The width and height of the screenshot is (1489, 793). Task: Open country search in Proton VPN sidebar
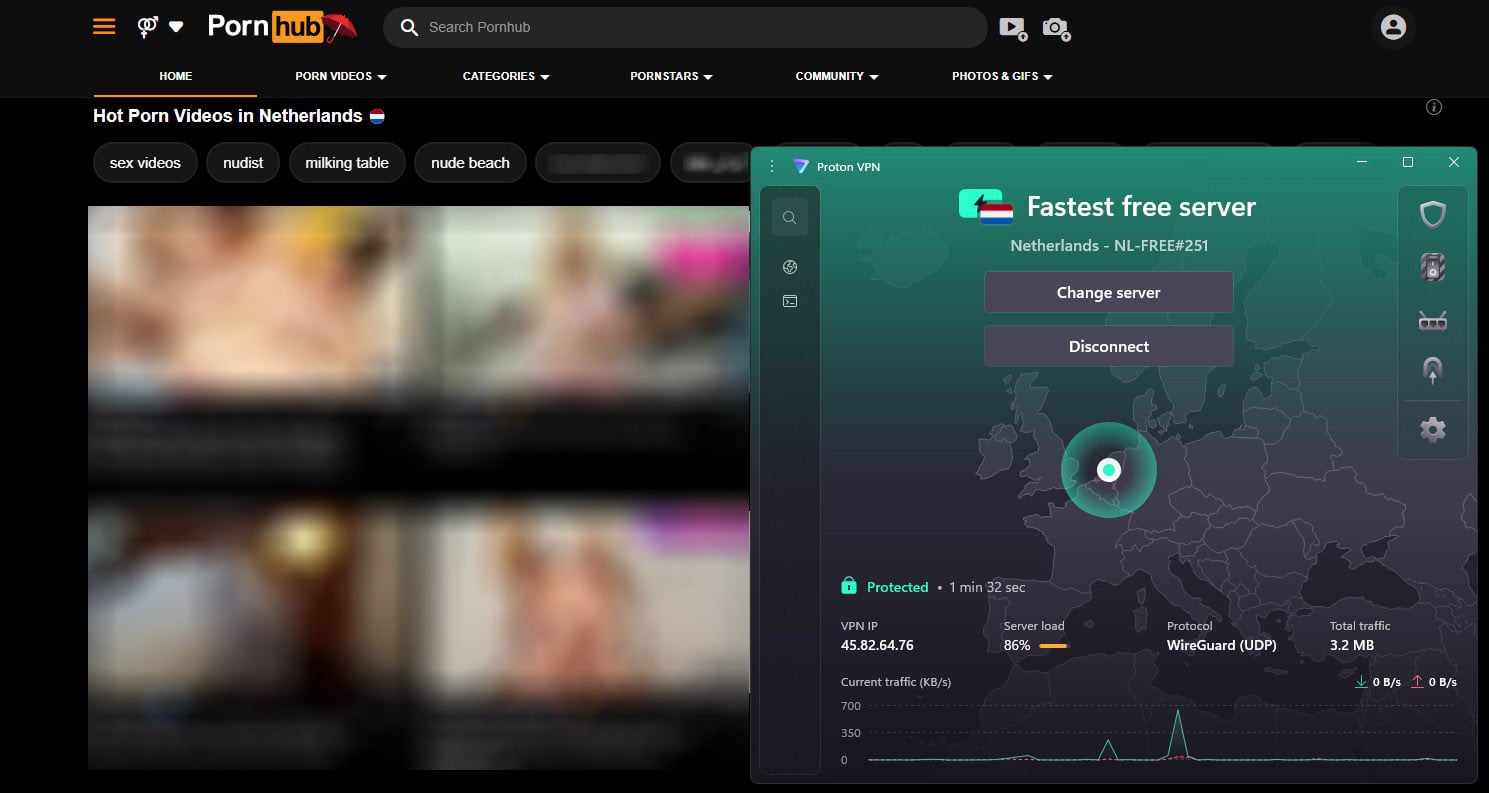pos(790,217)
